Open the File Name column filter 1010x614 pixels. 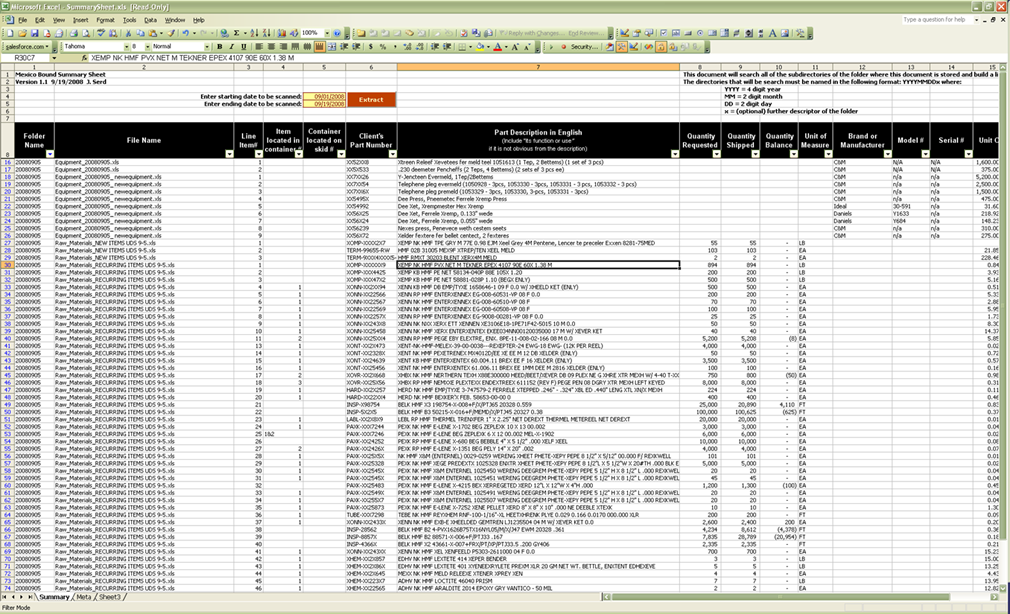[229, 154]
